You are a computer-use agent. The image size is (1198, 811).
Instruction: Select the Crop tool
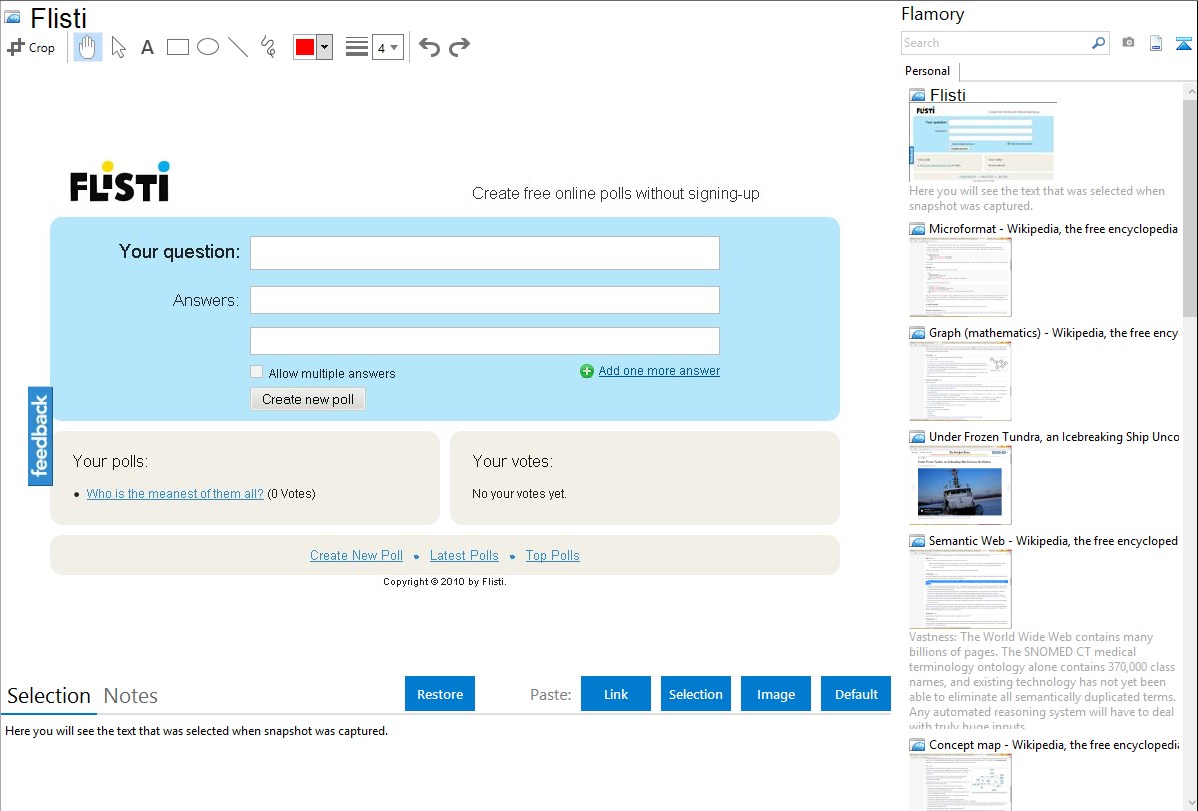tap(31, 47)
